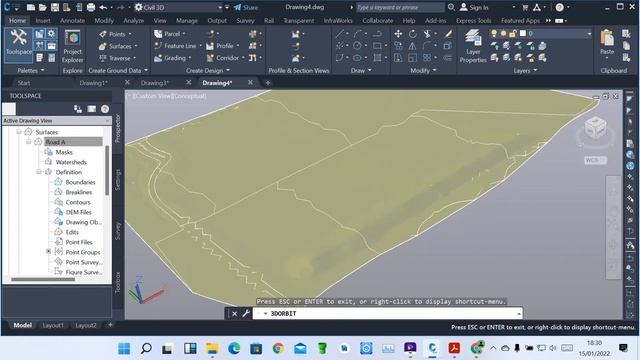Select Breaklines in the surface definition
Image resolution: width=640 pixels, height=360 pixels.
[x=78, y=192]
